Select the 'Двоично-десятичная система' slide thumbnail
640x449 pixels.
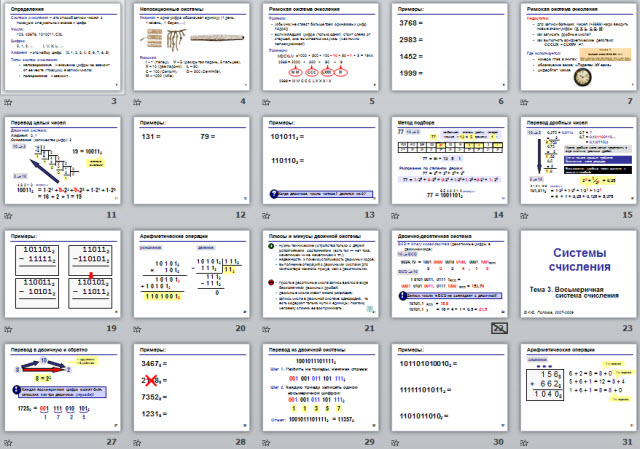[449, 272]
